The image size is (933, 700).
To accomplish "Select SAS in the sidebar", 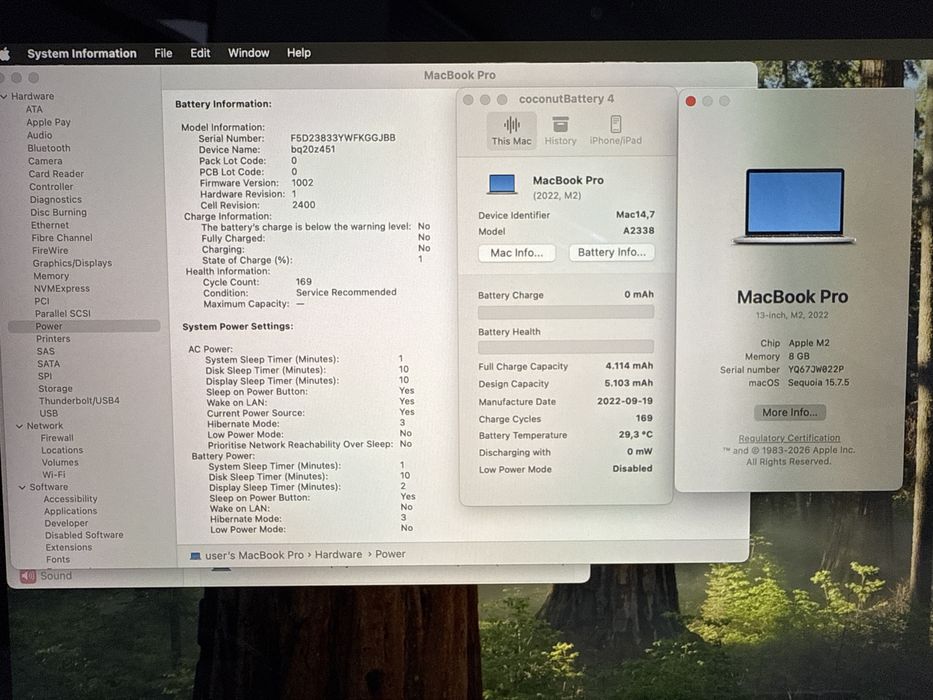I will [45, 352].
